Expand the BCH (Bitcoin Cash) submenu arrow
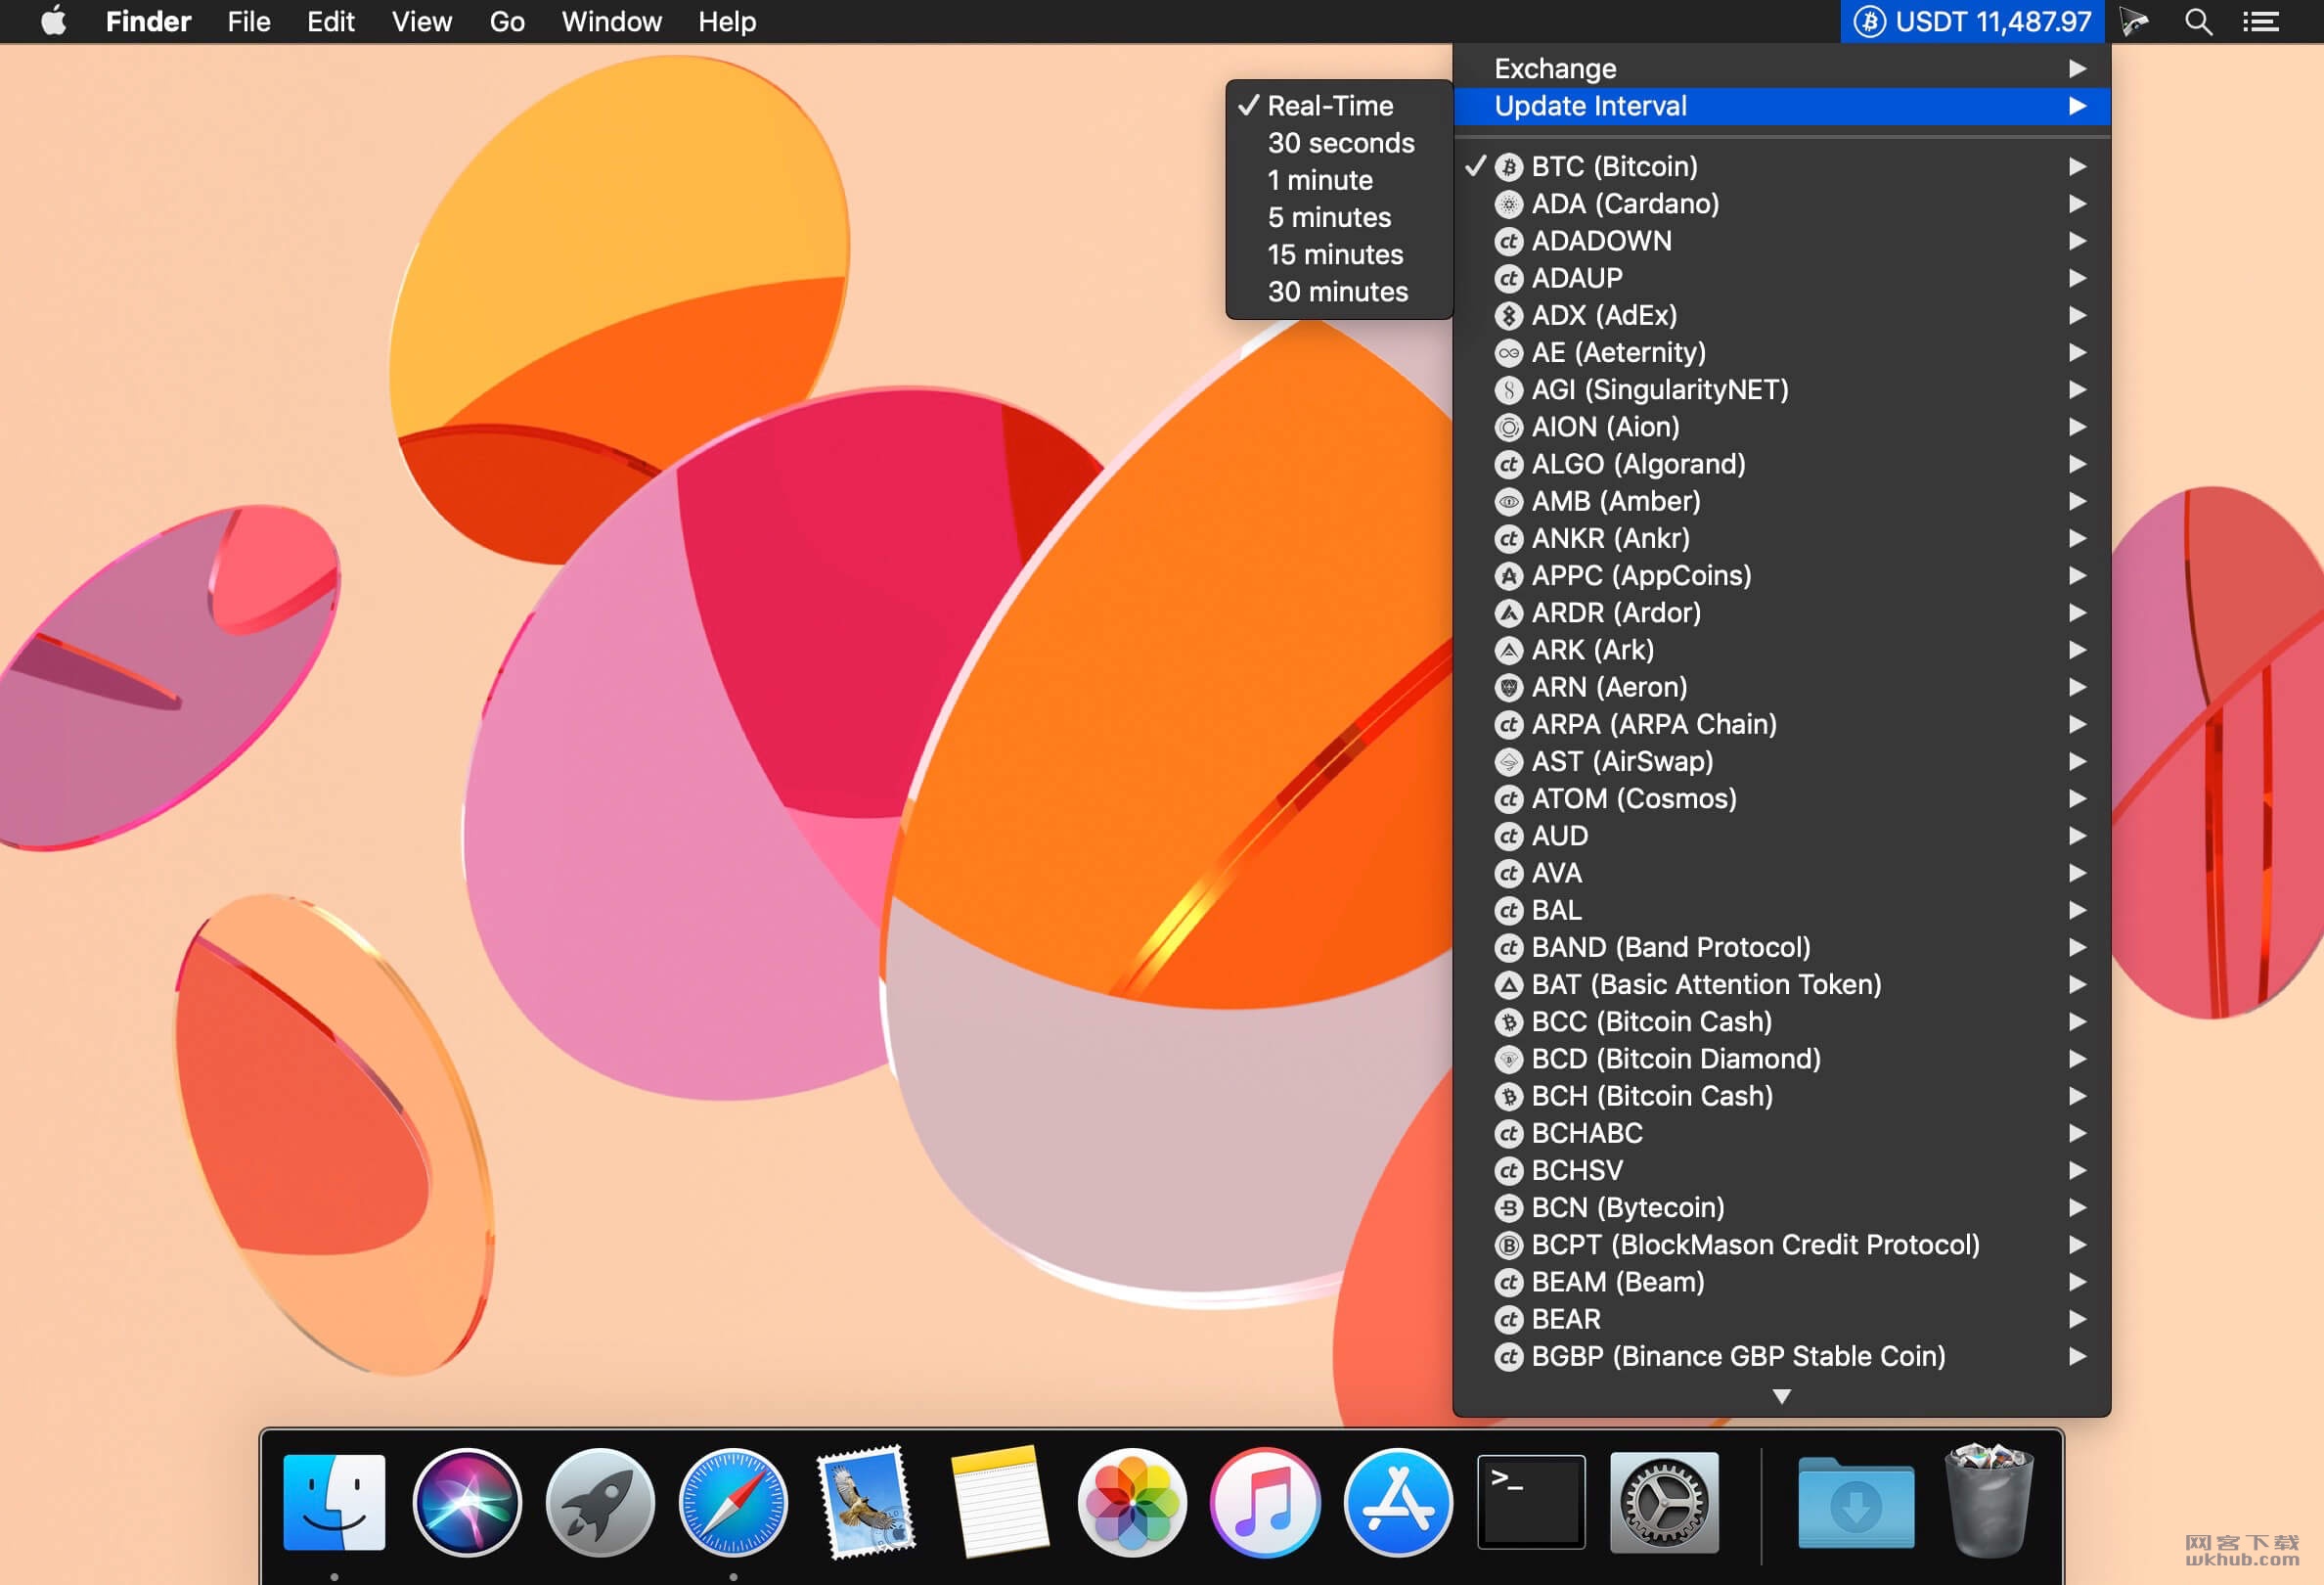 coord(2077,1096)
